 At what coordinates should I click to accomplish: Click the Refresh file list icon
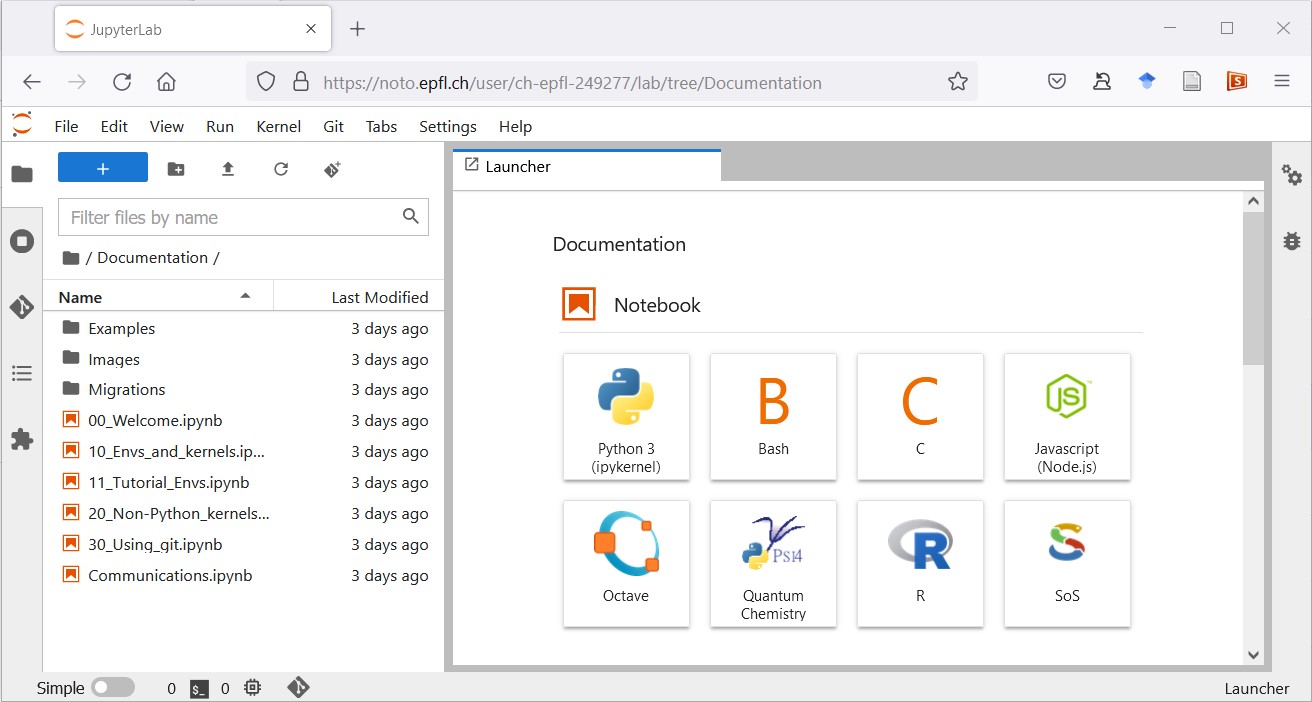[x=281, y=168]
